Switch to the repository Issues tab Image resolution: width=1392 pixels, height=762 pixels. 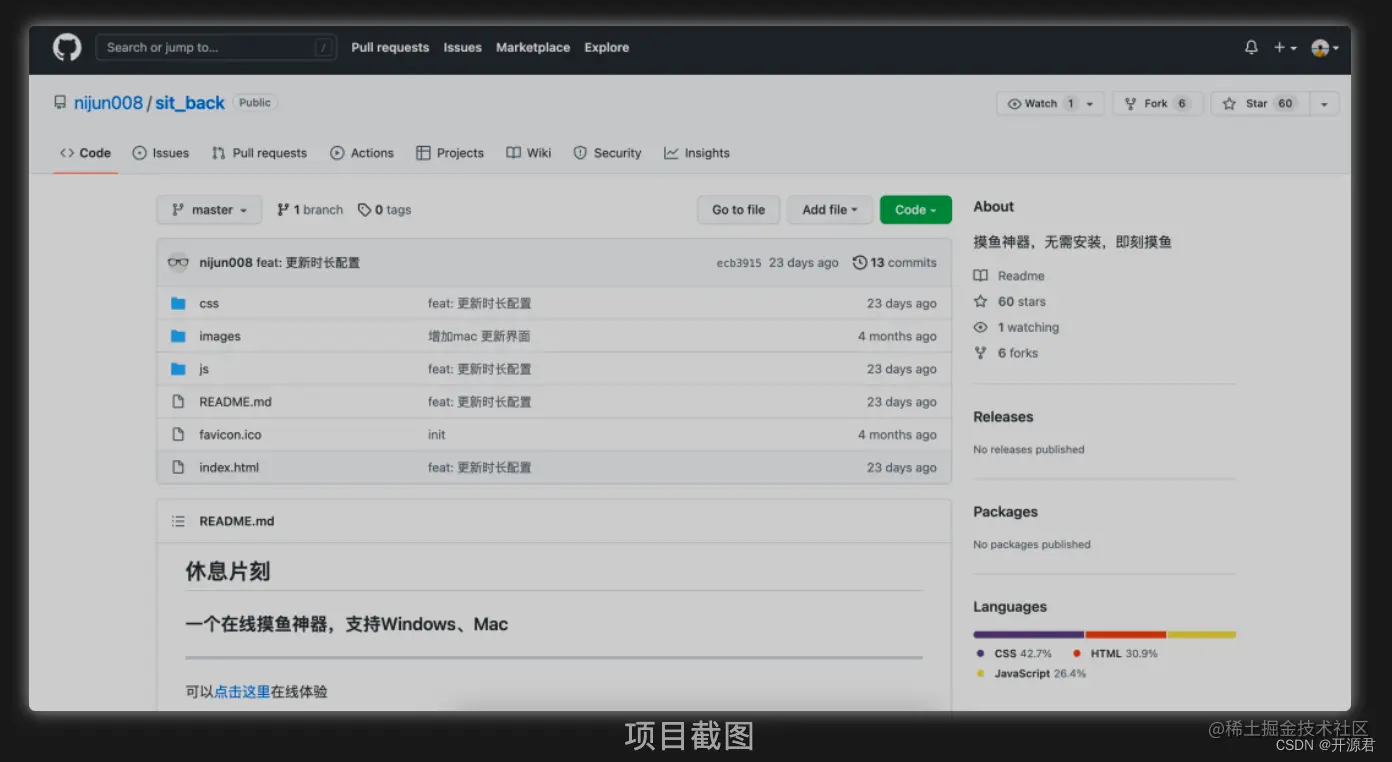[x=161, y=153]
